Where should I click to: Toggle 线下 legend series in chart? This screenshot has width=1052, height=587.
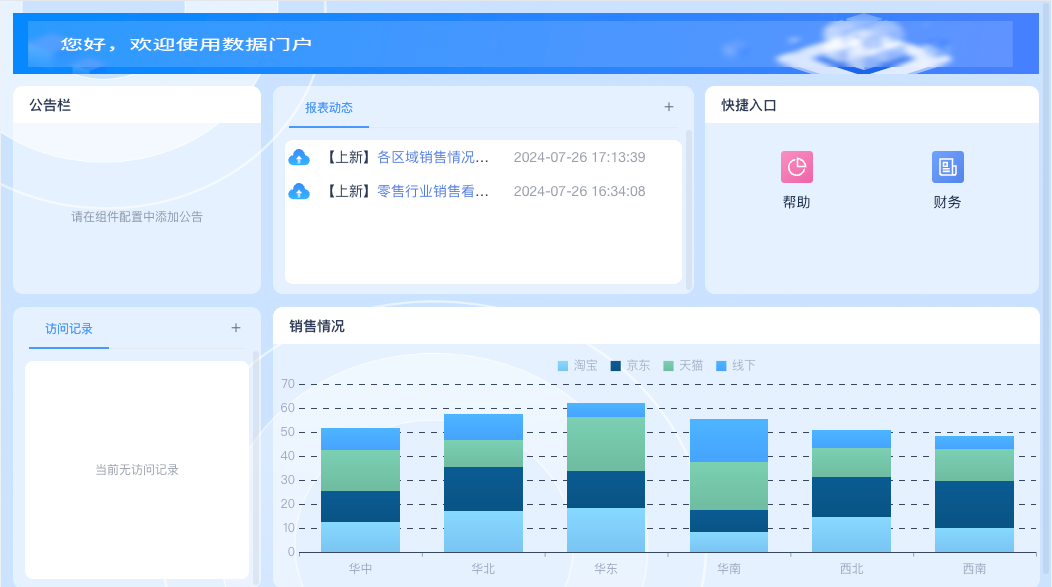(736, 366)
